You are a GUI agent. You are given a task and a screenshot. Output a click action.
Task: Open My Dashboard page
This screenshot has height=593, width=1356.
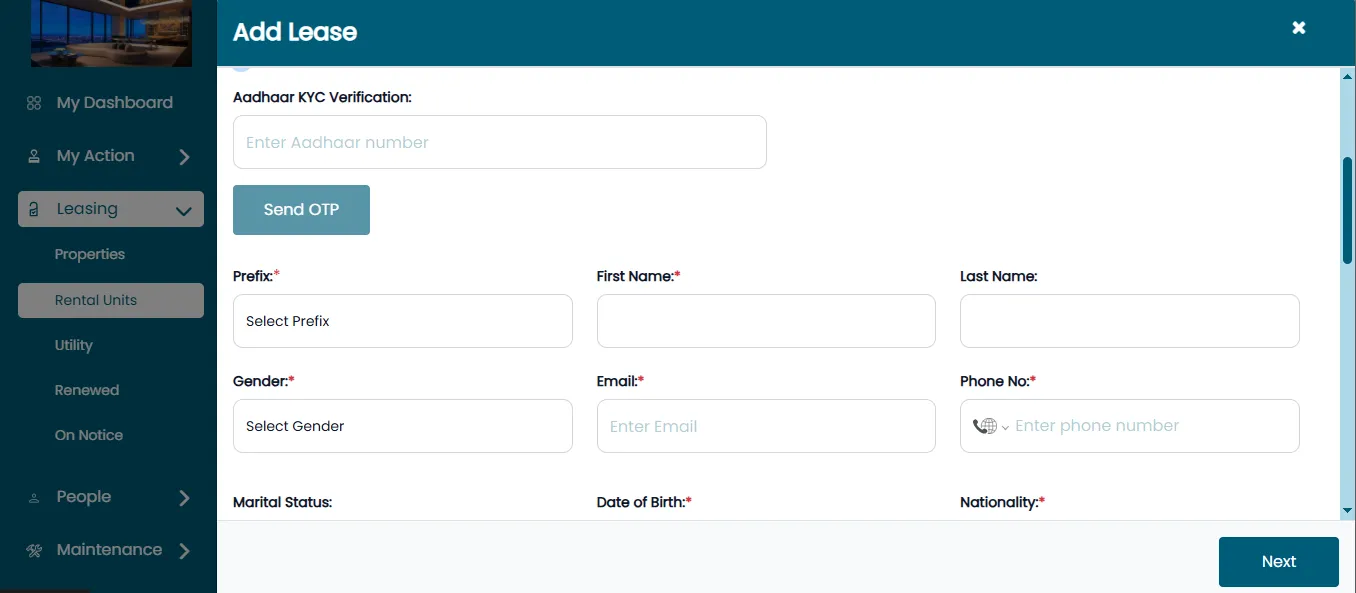coord(114,103)
